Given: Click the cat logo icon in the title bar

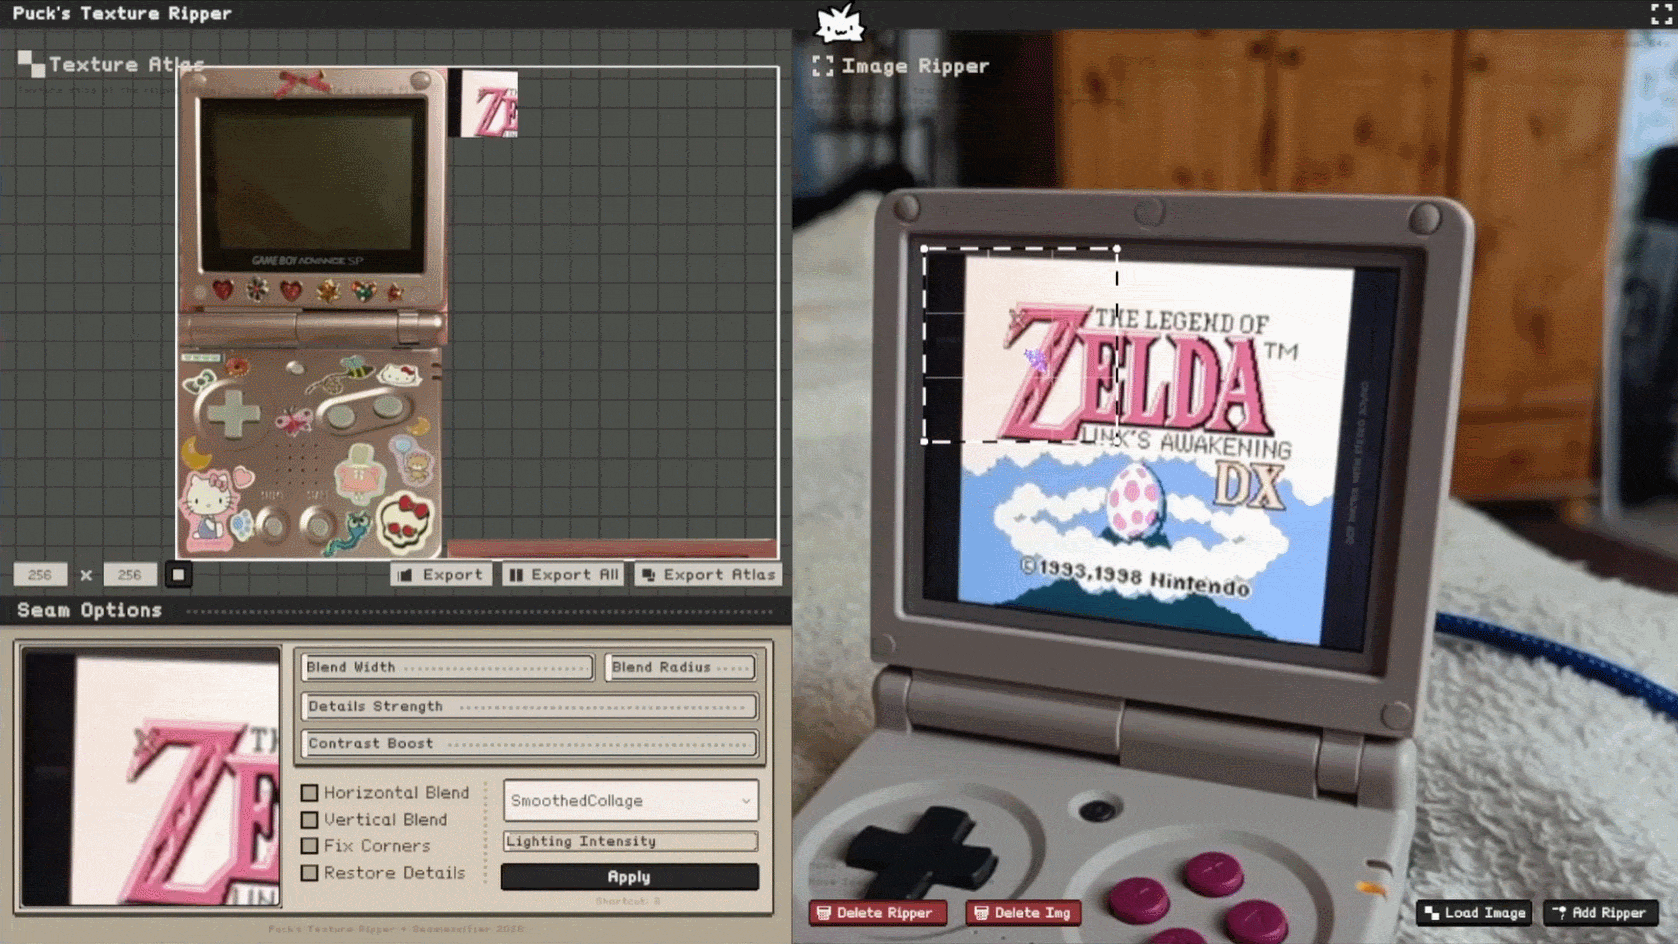Looking at the screenshot, I should [x=839, y=23].
